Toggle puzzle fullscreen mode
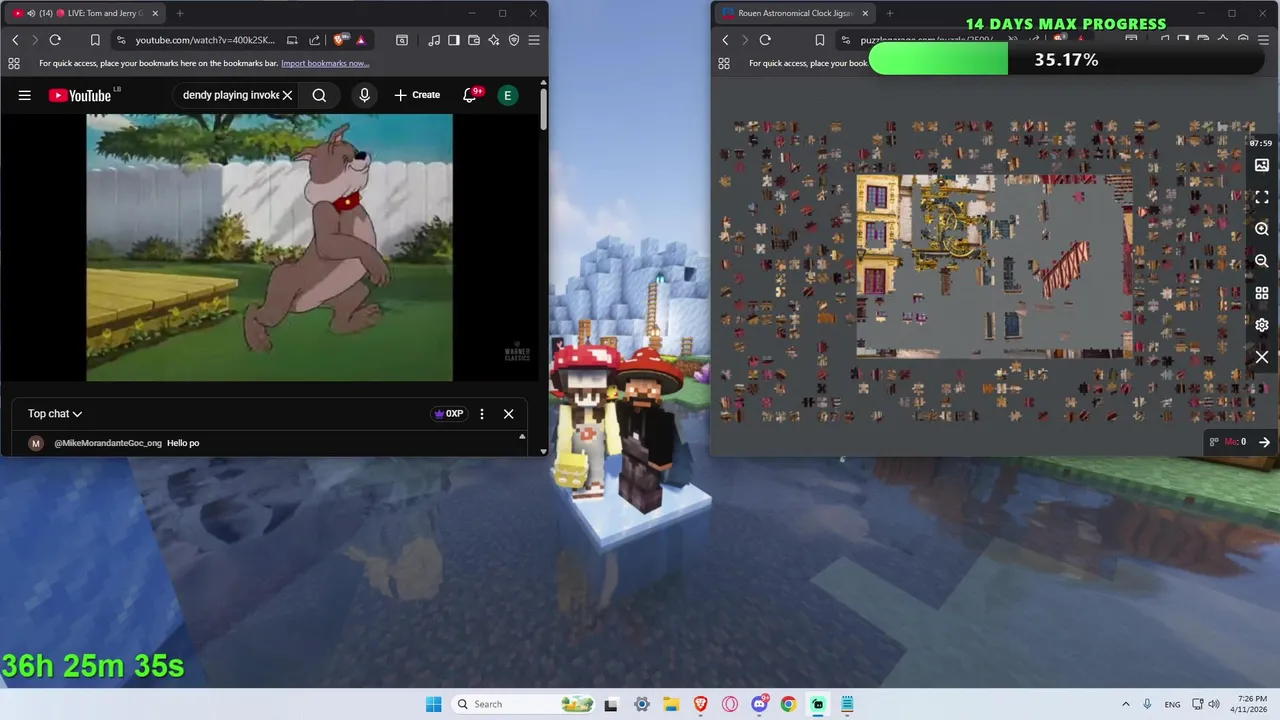The width and height of the screenshot is (1280, 720). pyautogui.click(x=1262, y=197)
